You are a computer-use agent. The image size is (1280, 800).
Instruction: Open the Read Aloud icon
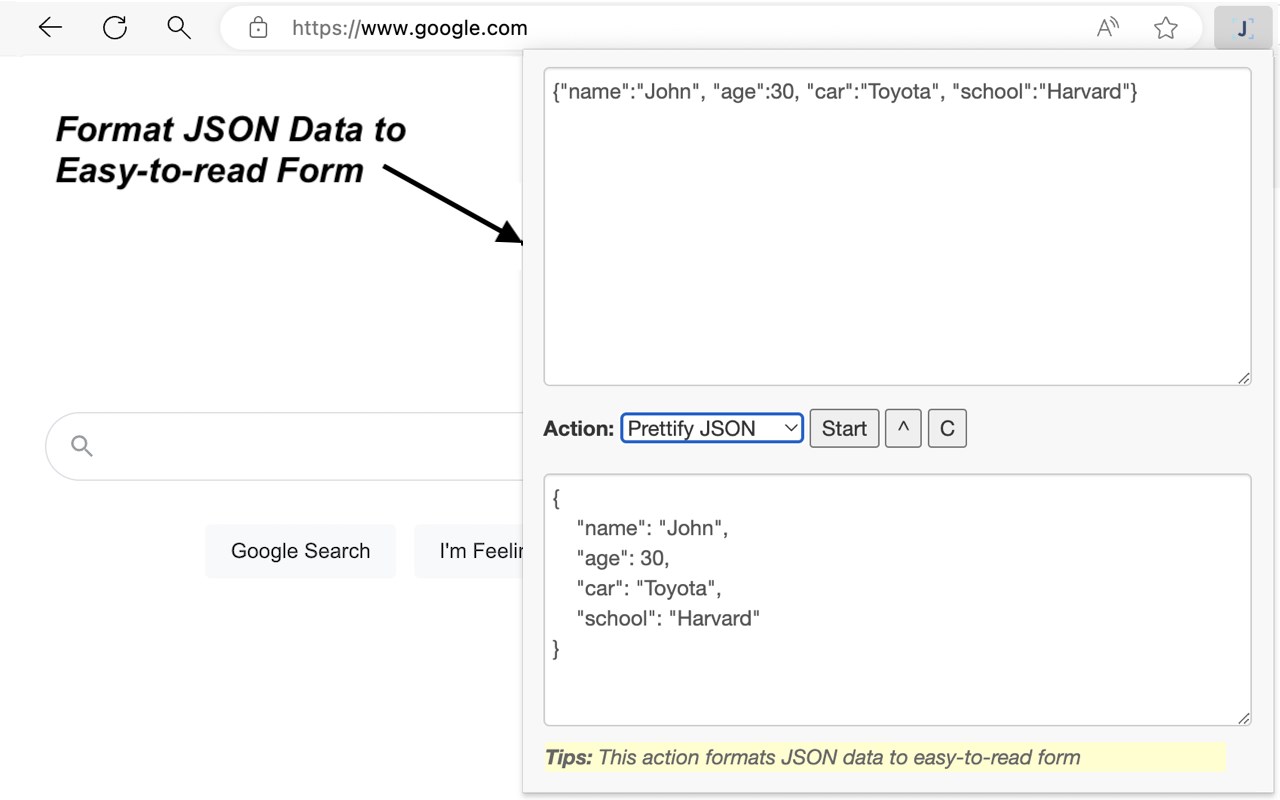(1107, 28)
